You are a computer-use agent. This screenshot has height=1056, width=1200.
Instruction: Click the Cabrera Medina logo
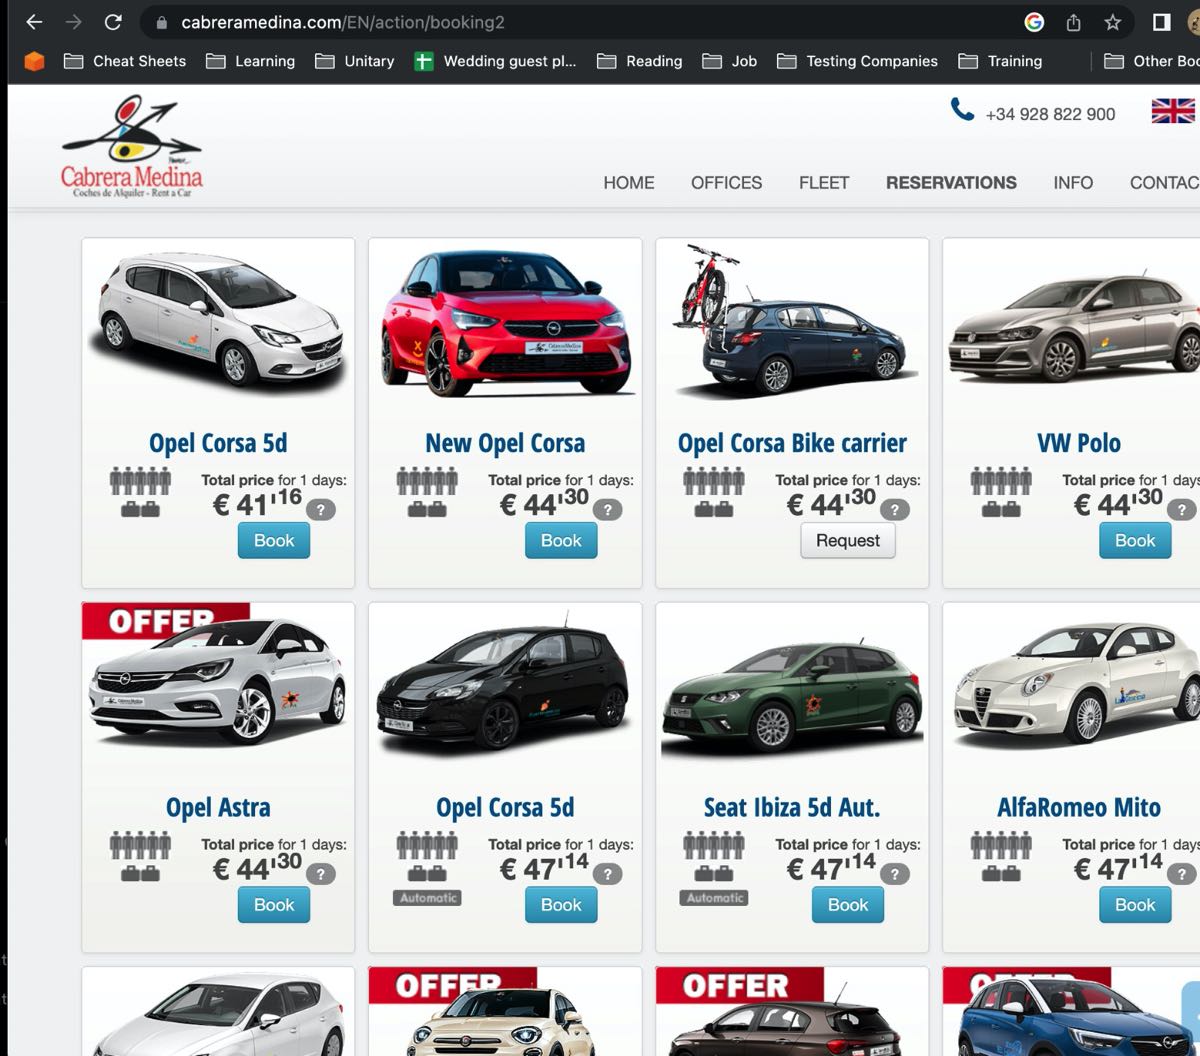click(x=131, y=147)
